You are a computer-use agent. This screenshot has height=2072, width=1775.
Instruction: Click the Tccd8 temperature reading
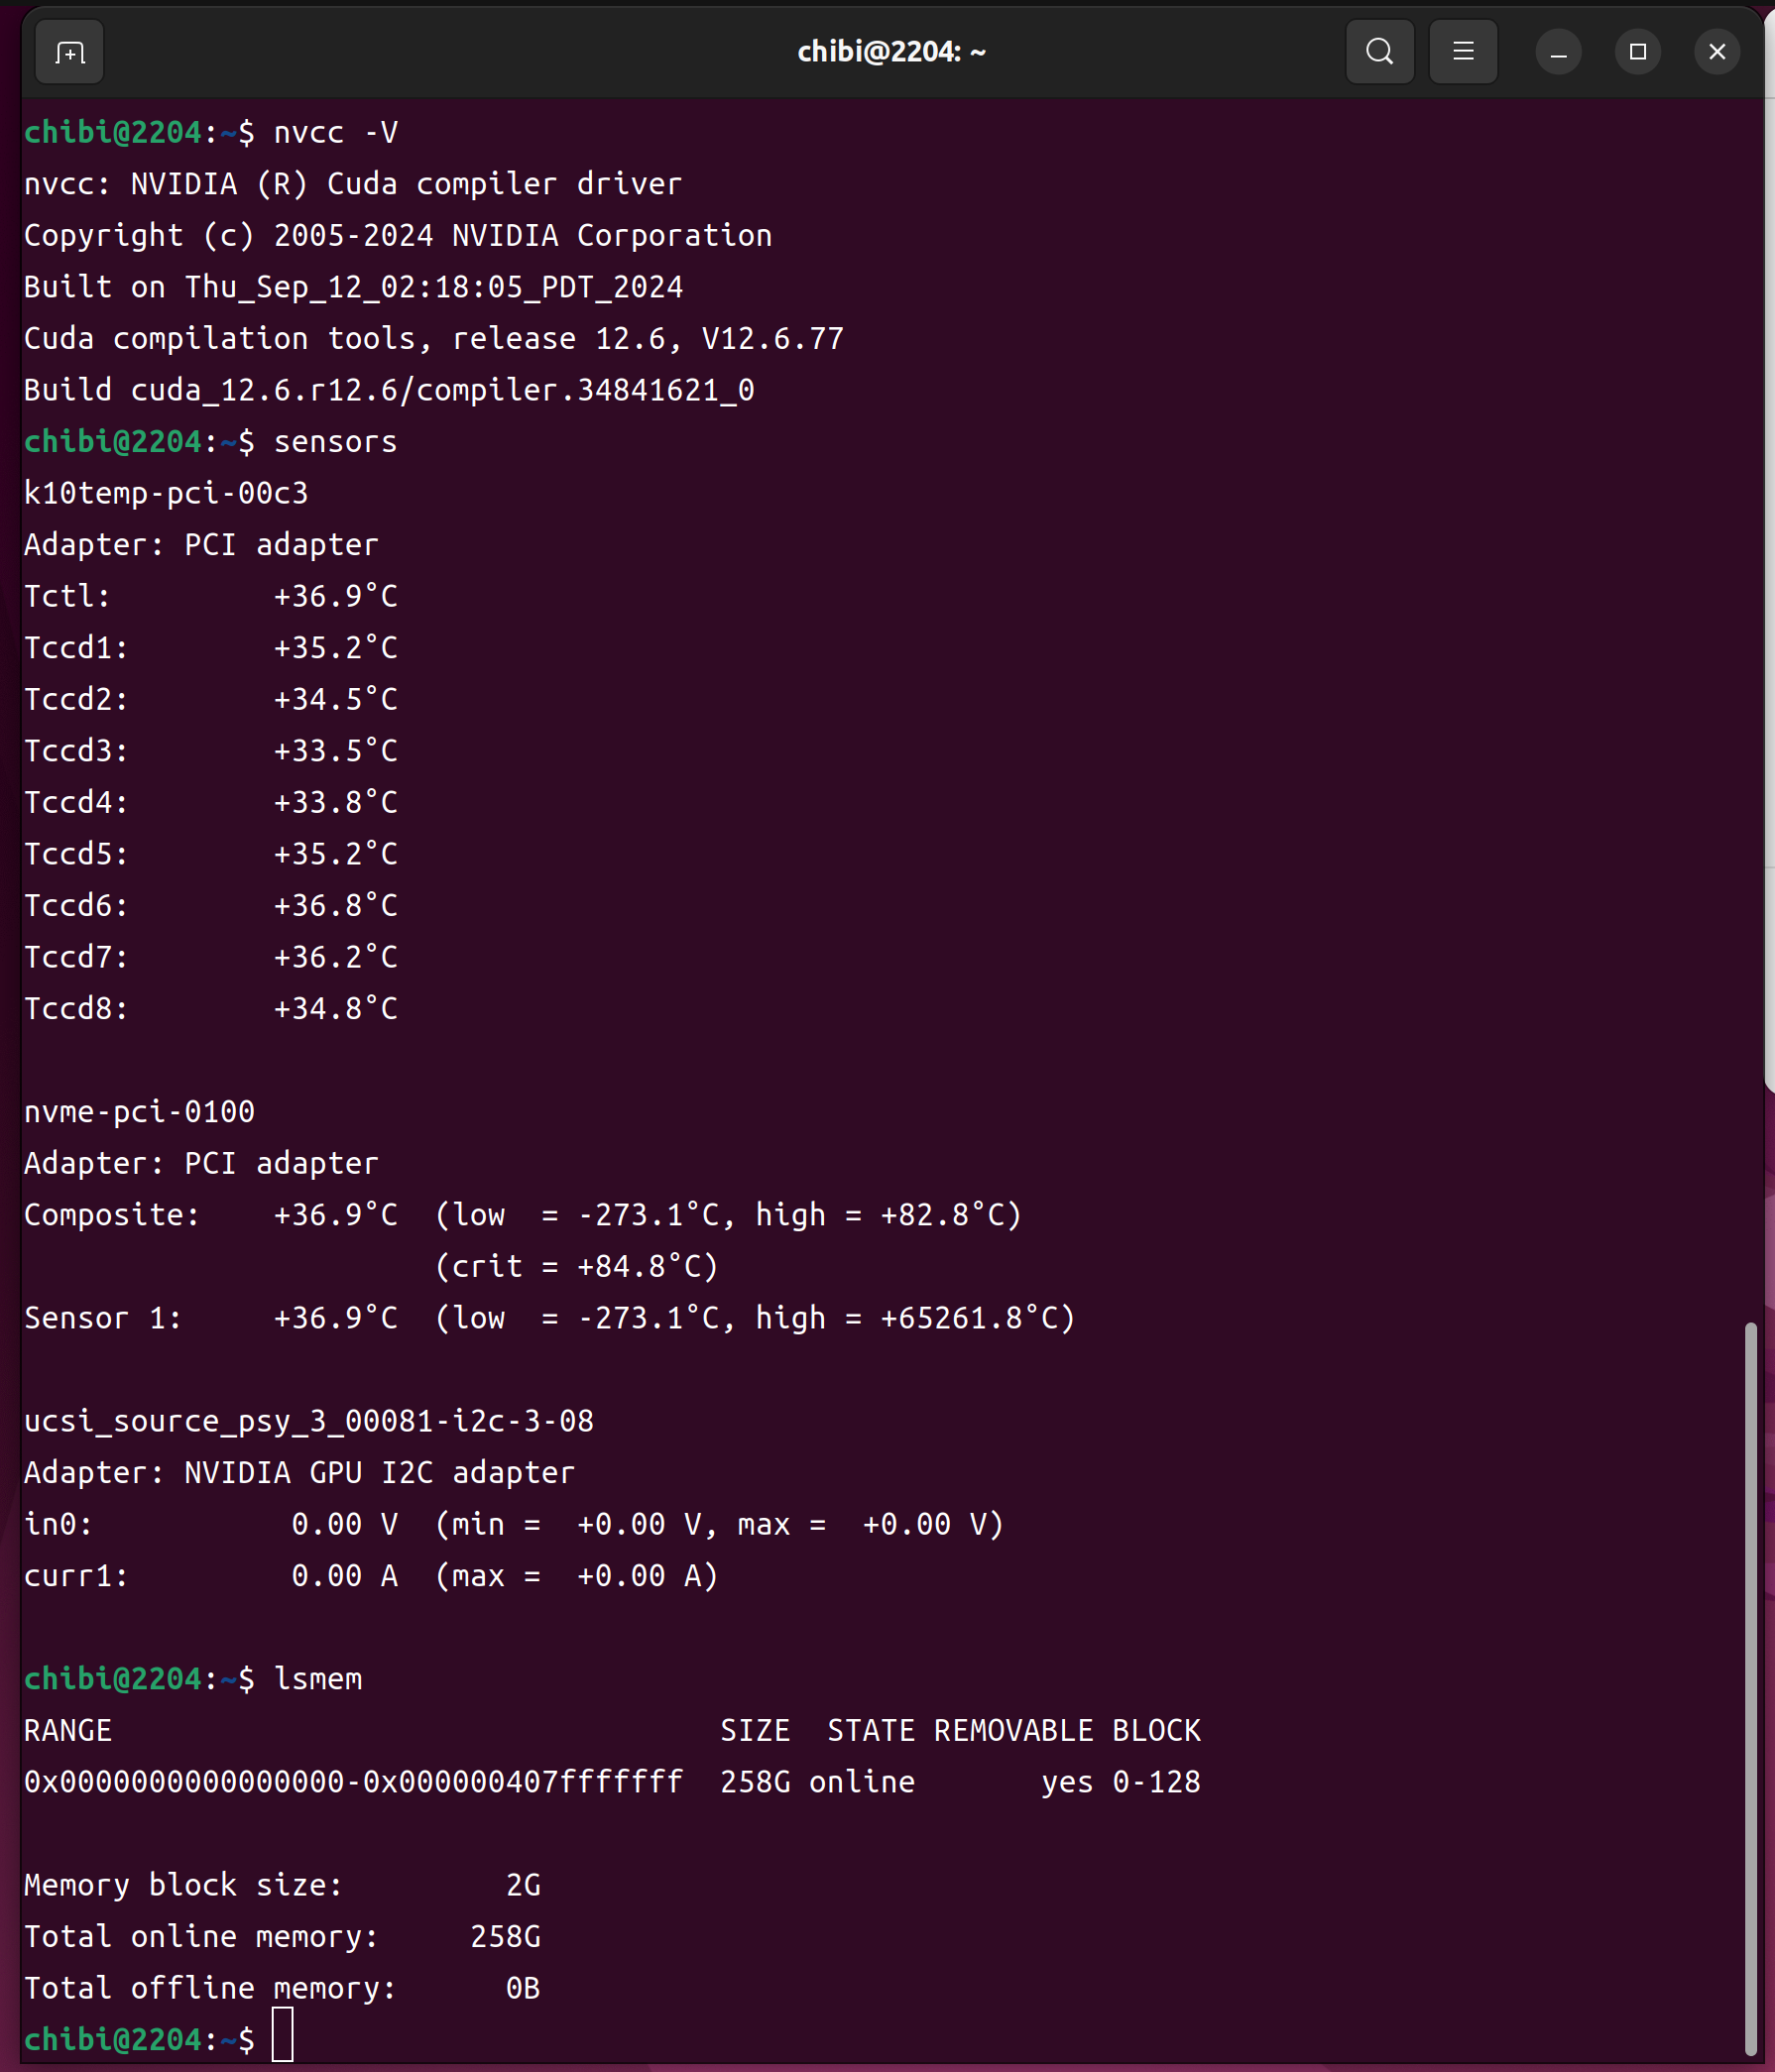[x=336, y=1009]
